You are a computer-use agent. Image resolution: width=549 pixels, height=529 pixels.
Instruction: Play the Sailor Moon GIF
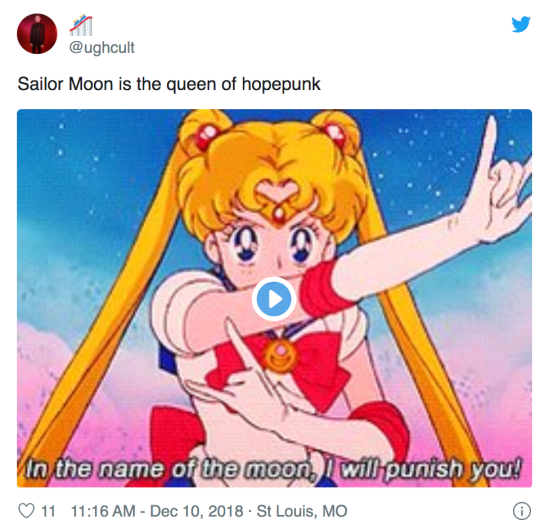(x=274, y=299)
